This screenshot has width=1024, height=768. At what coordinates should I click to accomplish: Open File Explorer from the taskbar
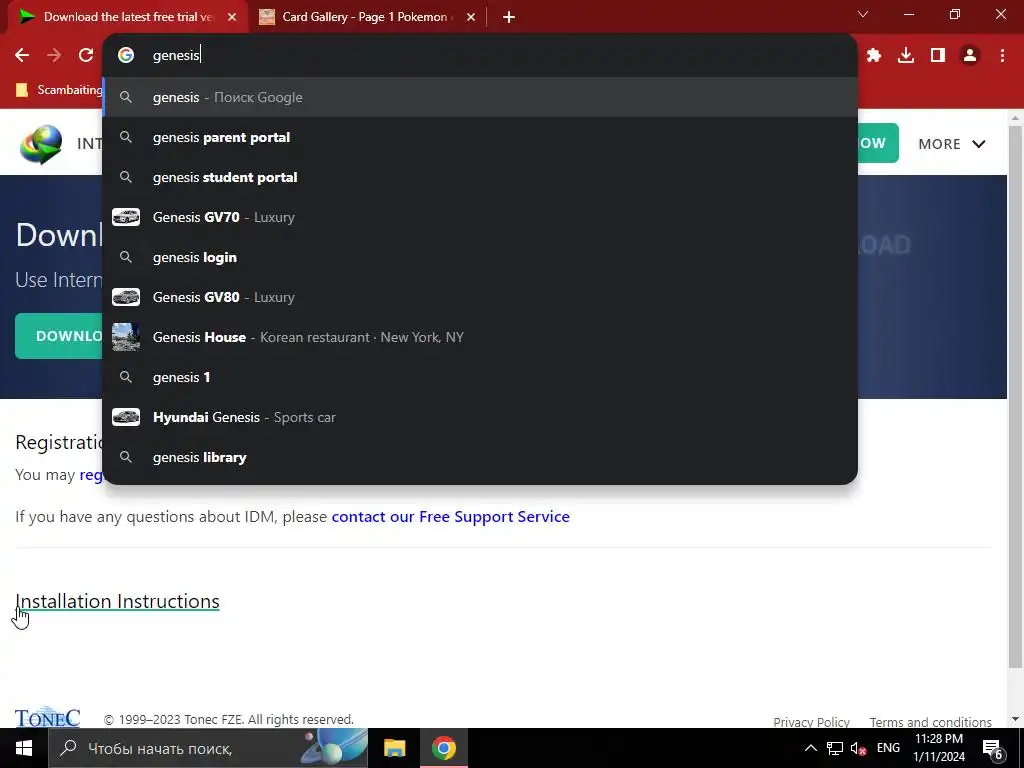(x=394, y=748)
